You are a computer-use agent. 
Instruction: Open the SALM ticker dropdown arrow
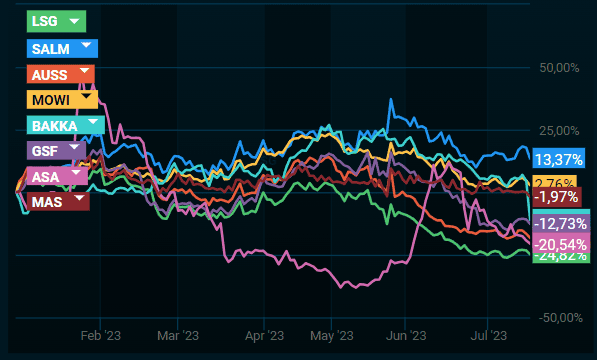86,45
